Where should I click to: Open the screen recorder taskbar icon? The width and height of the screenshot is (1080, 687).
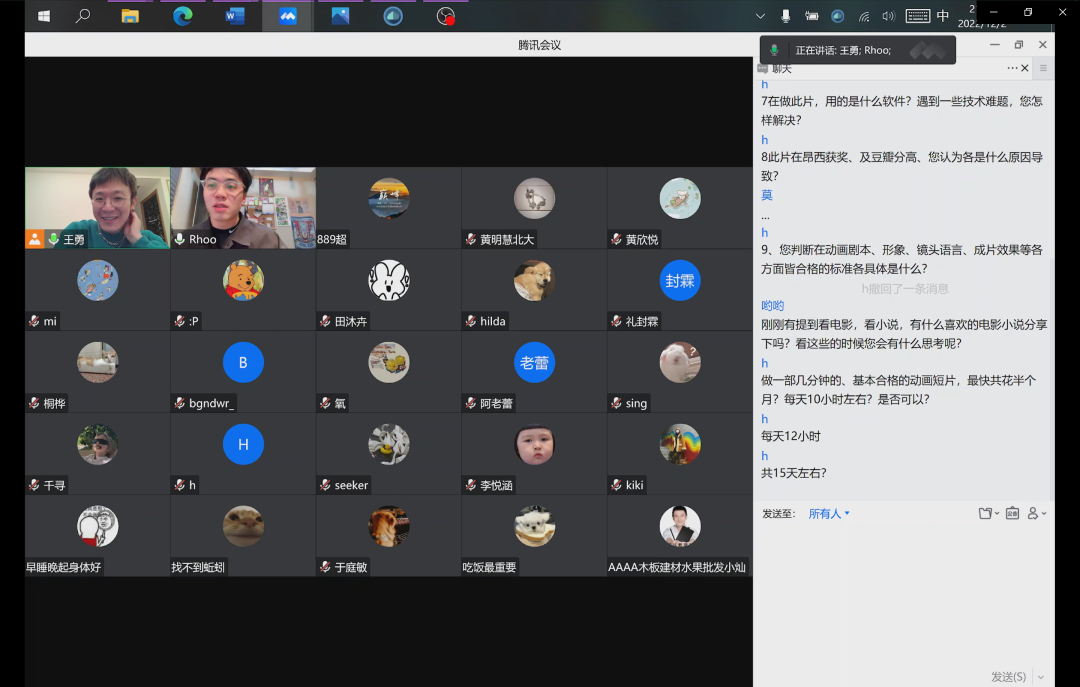click(446, 16)
